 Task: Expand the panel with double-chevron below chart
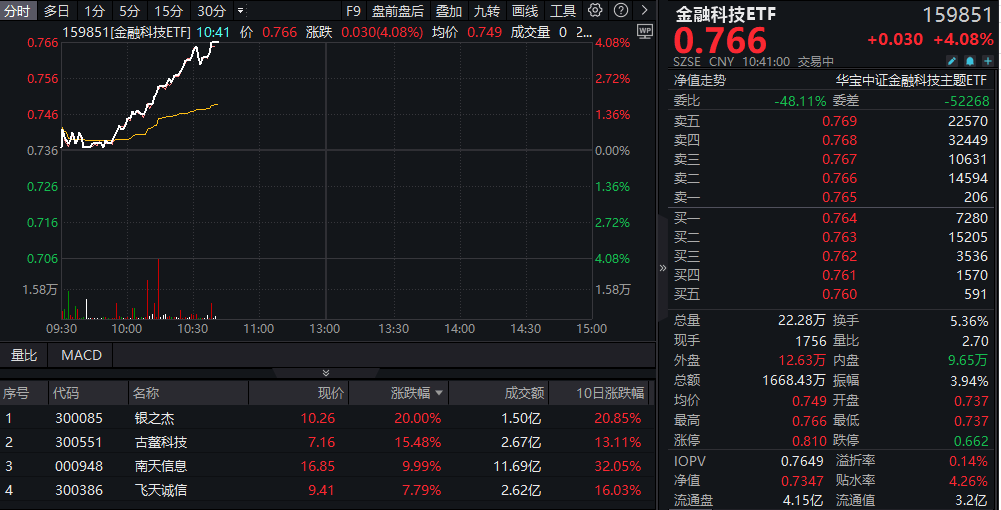click(325, 373)
